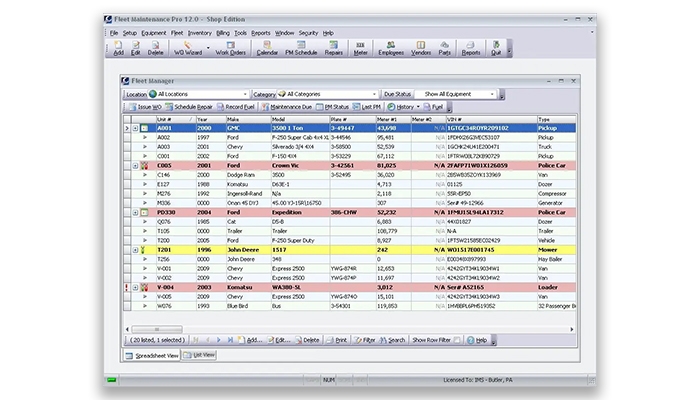
Task: Switch to the List View tab
Action: point(197,355)
